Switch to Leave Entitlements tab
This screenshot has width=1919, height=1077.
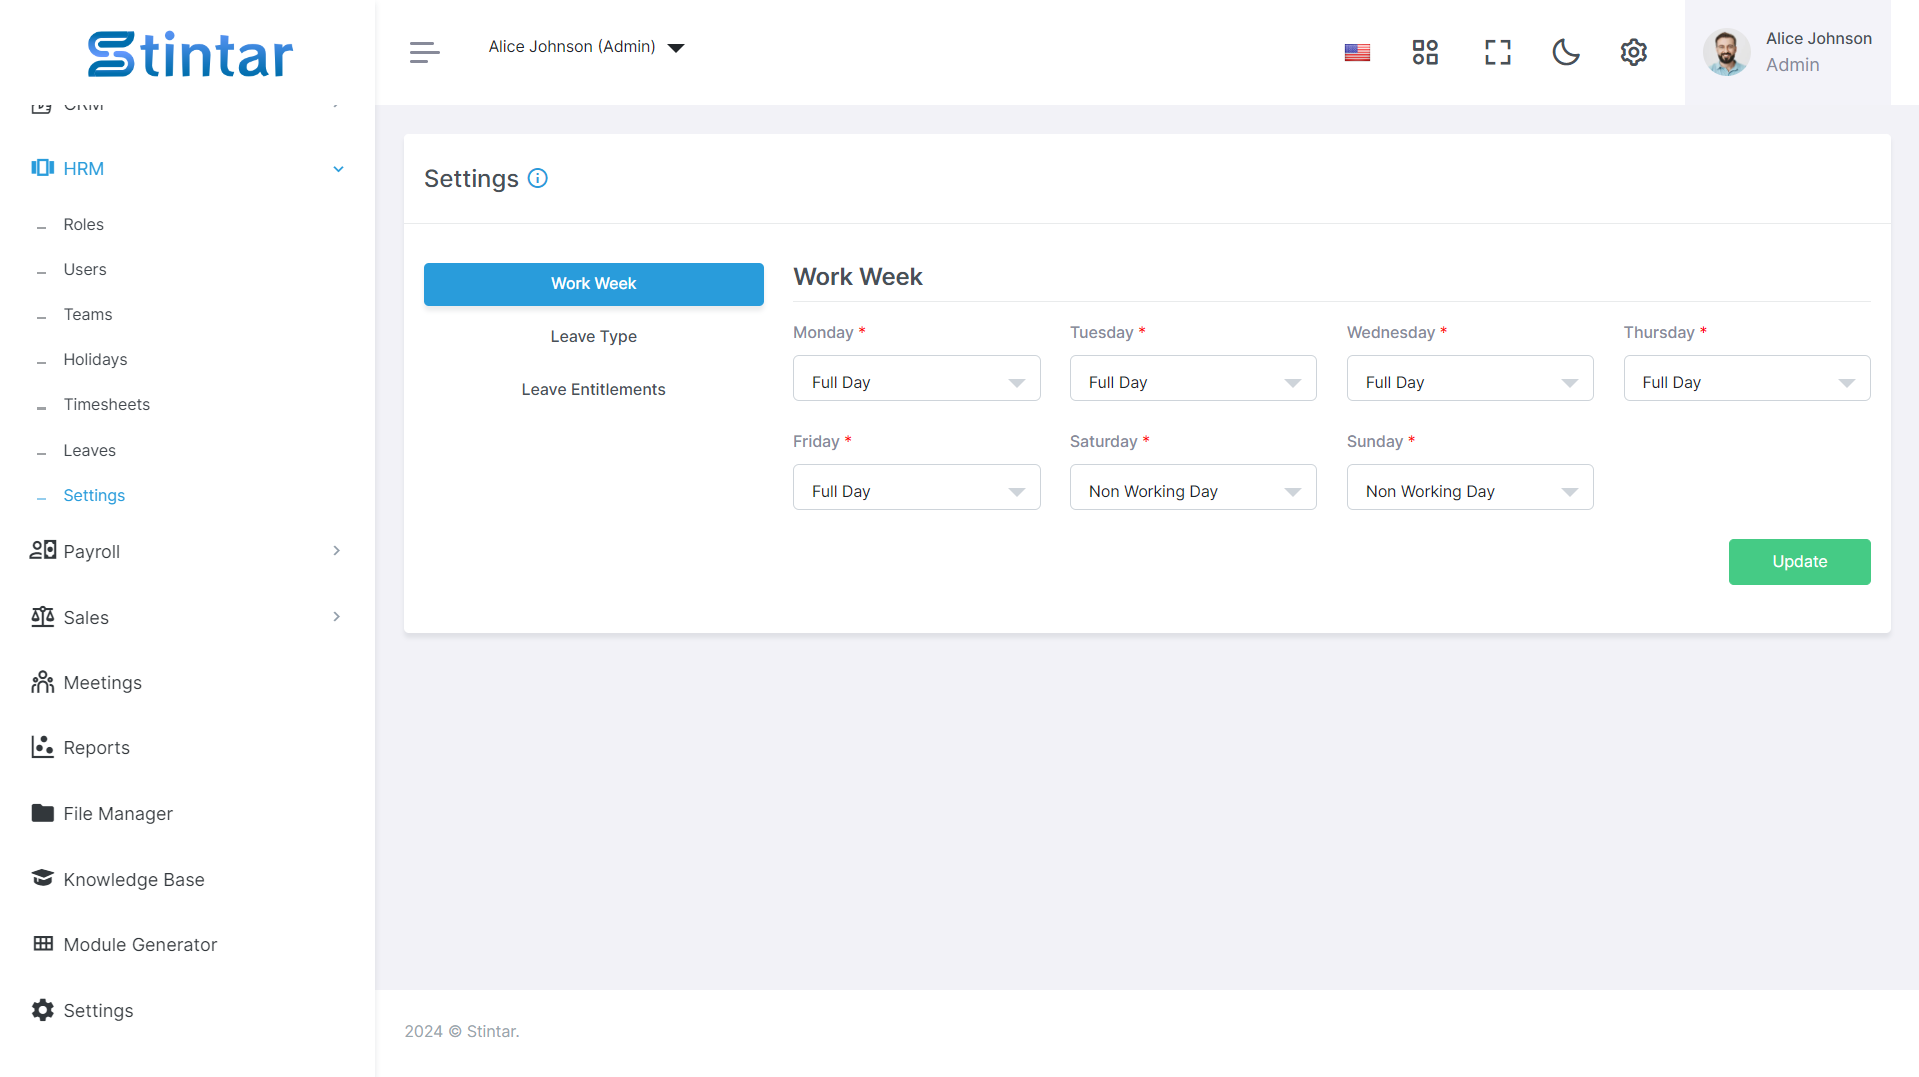coord(593,390)
